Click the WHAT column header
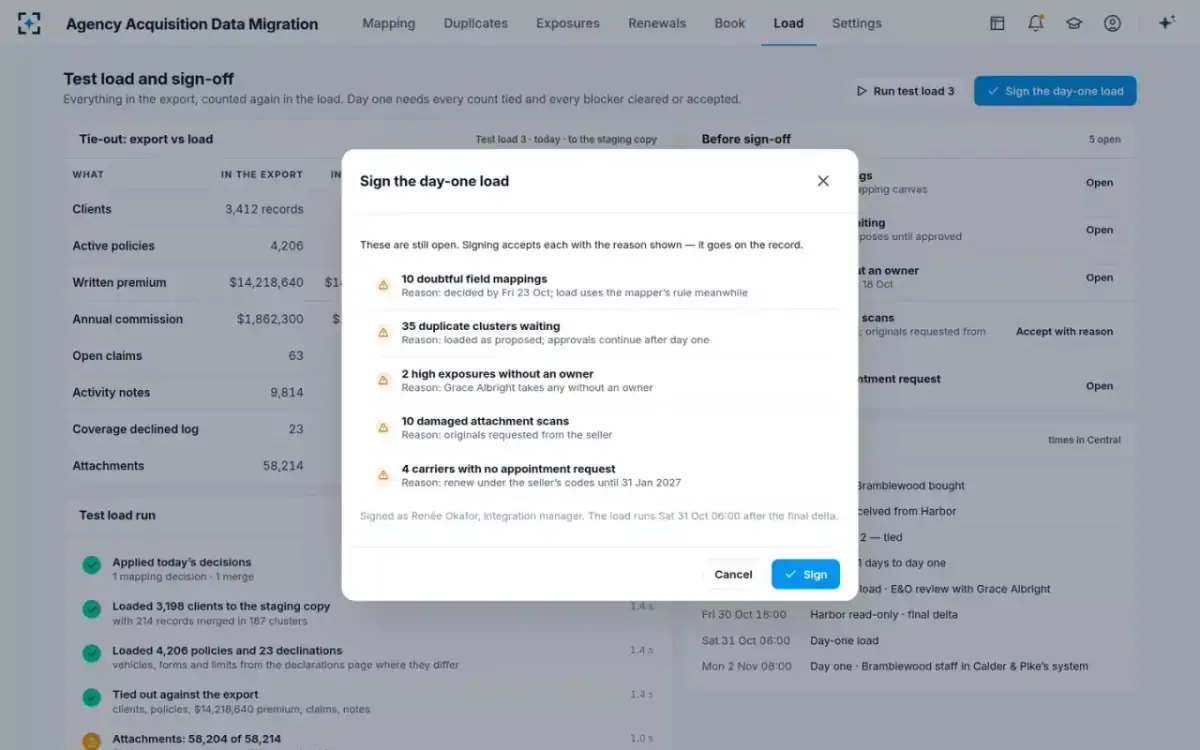1200x750 pixels. pyautogui.click(x=88, y=174)
